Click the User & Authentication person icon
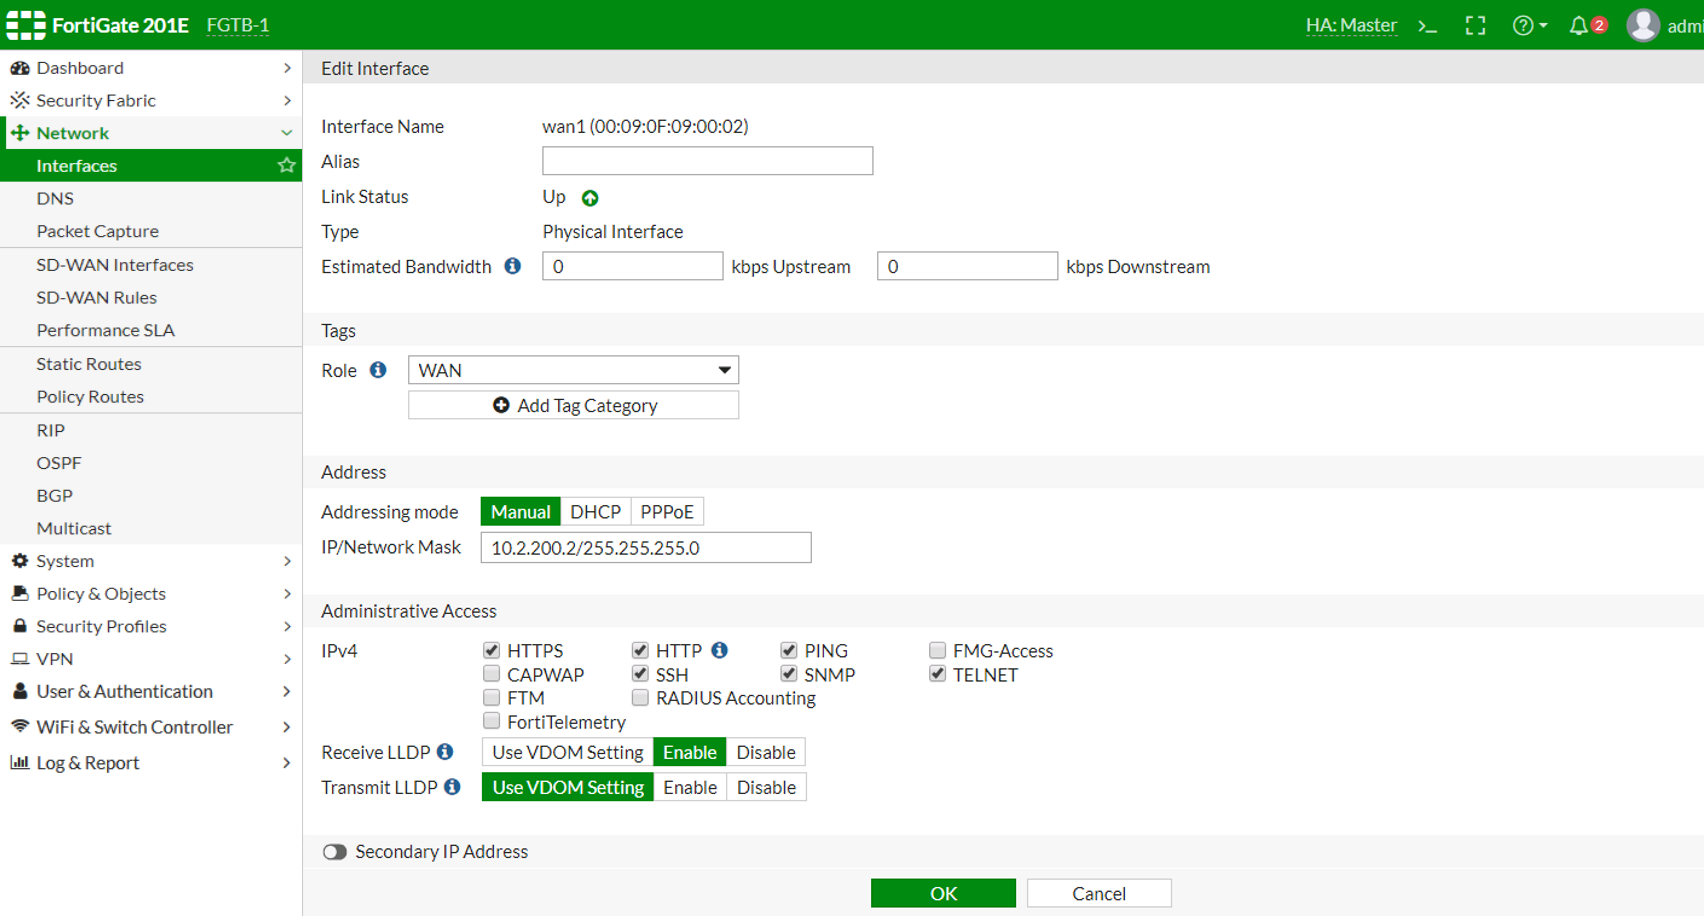Image resolution: width=1704 pixels, height=916 pixels. click(x=20, y=691)
